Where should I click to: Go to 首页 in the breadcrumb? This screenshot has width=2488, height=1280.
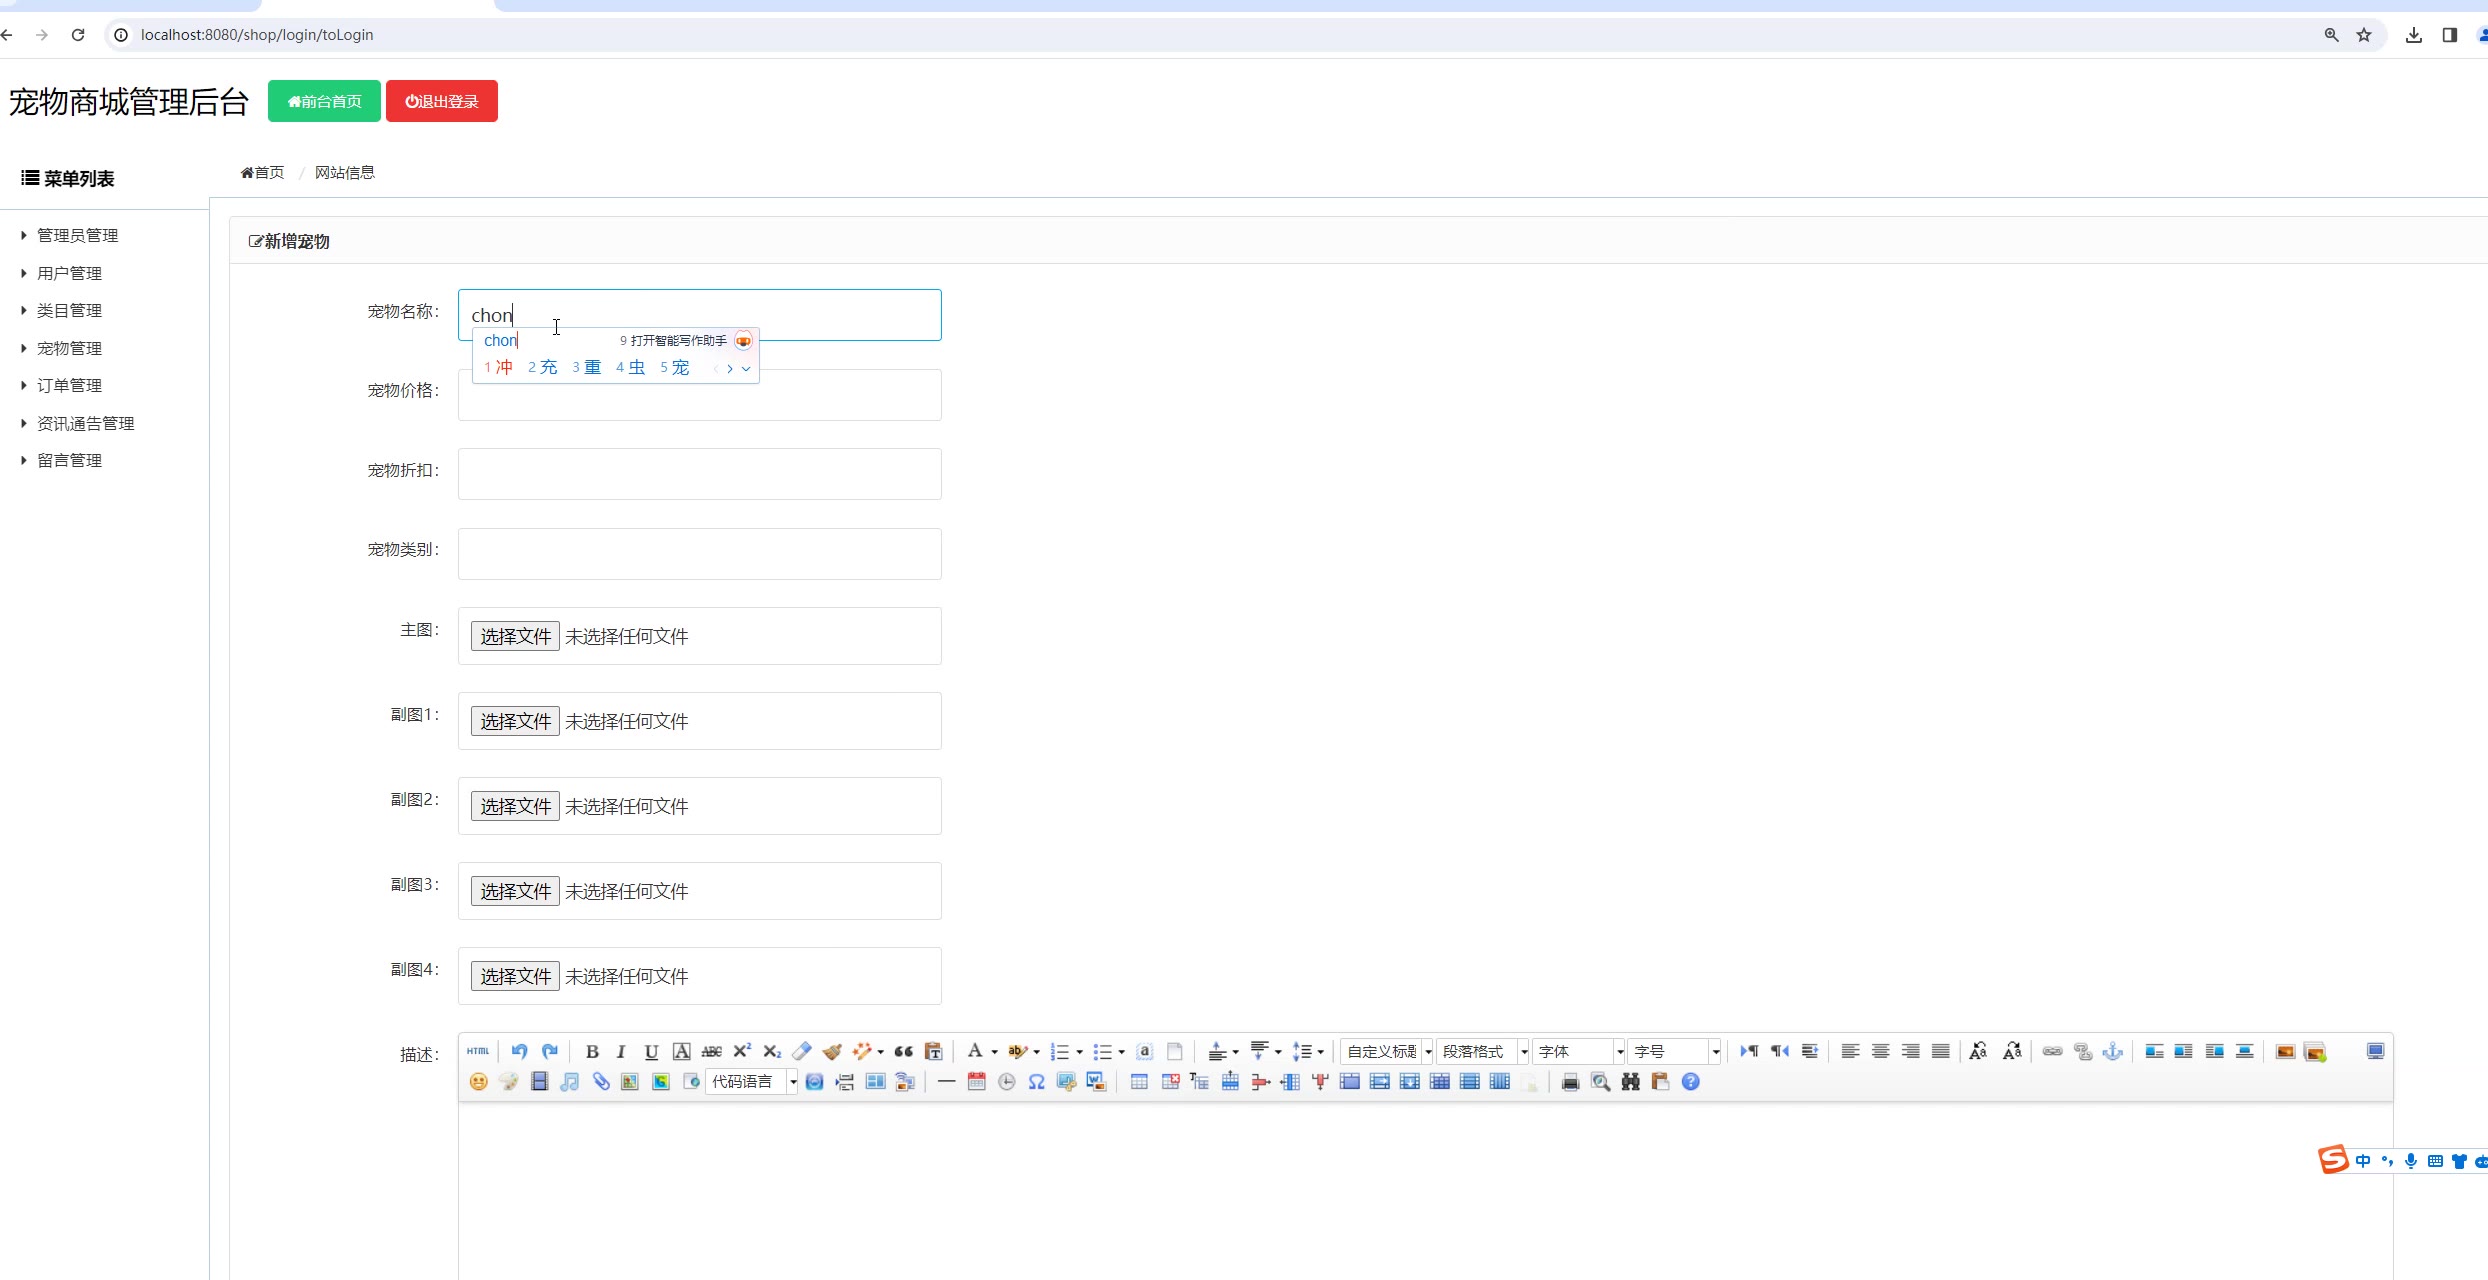click(x=262, y=172)
